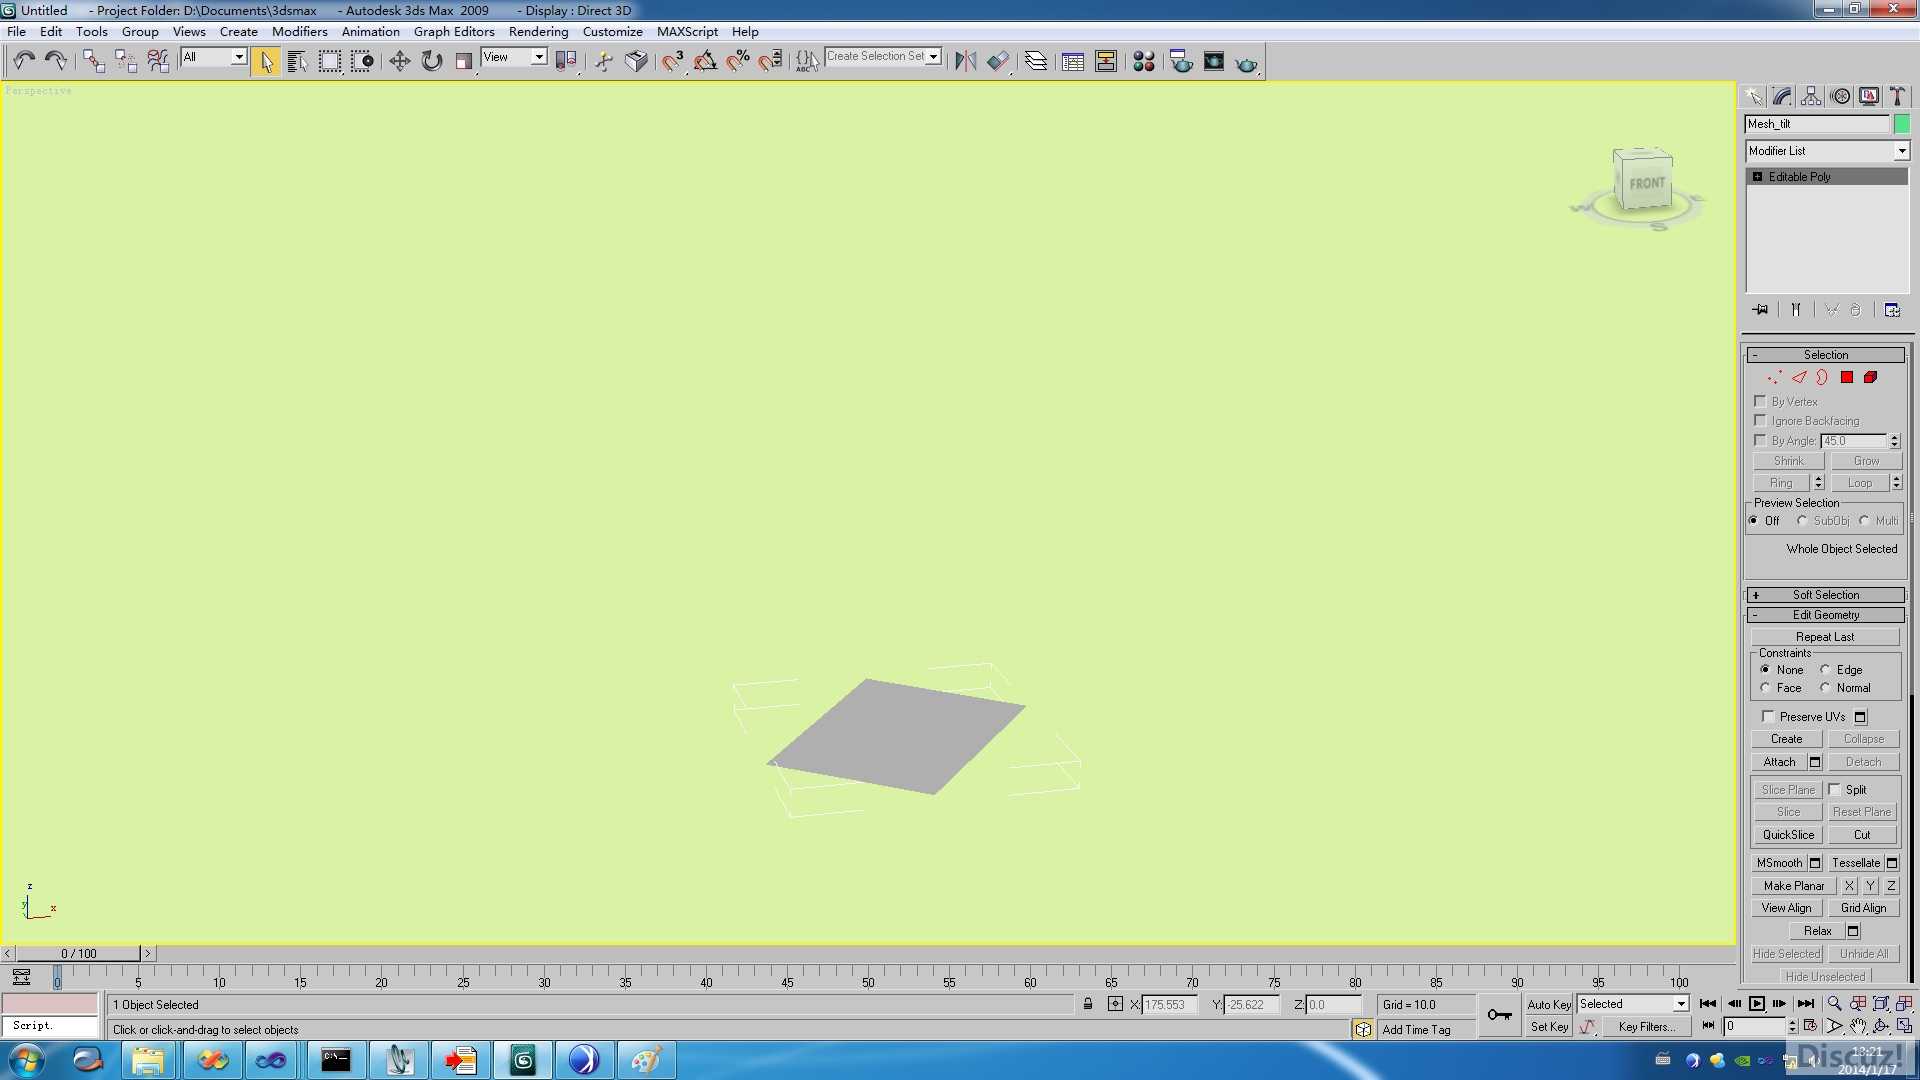This screenshot has width=1920, height=1080.
Task: Select Polygon sub-object level icon
Action: tap(1847, 377)
